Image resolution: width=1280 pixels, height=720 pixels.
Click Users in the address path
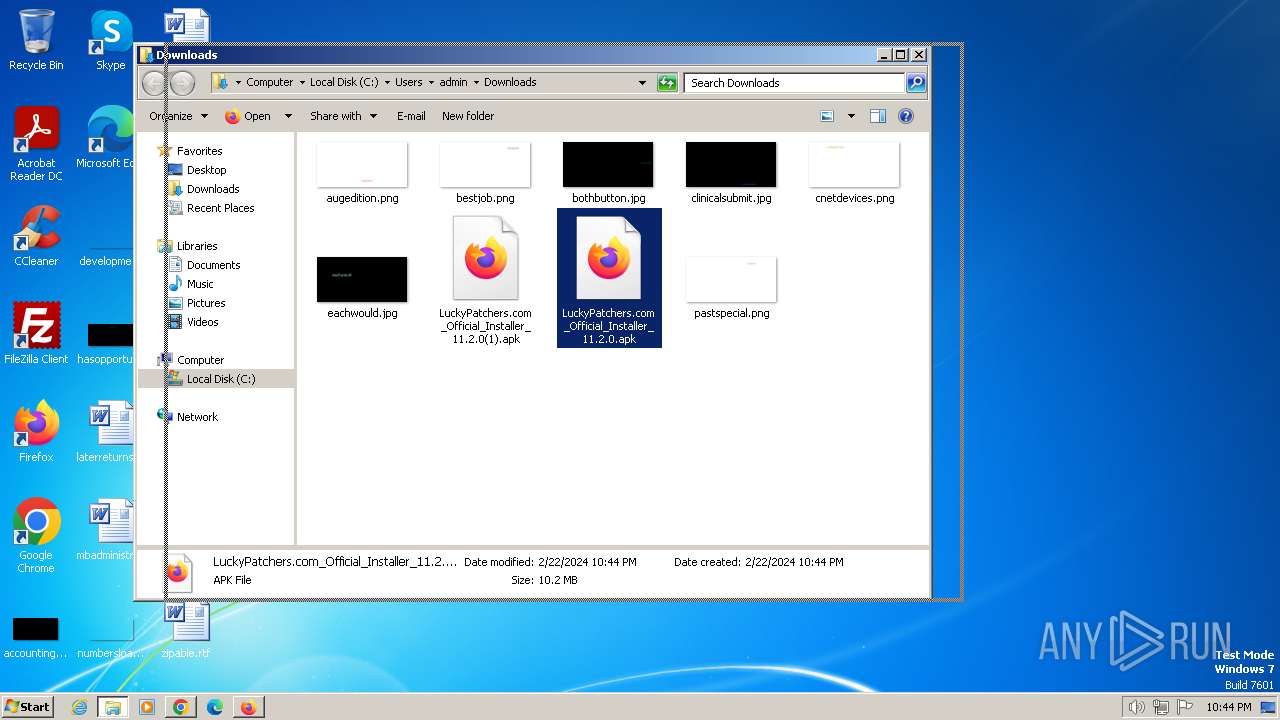tap(409, 83)
